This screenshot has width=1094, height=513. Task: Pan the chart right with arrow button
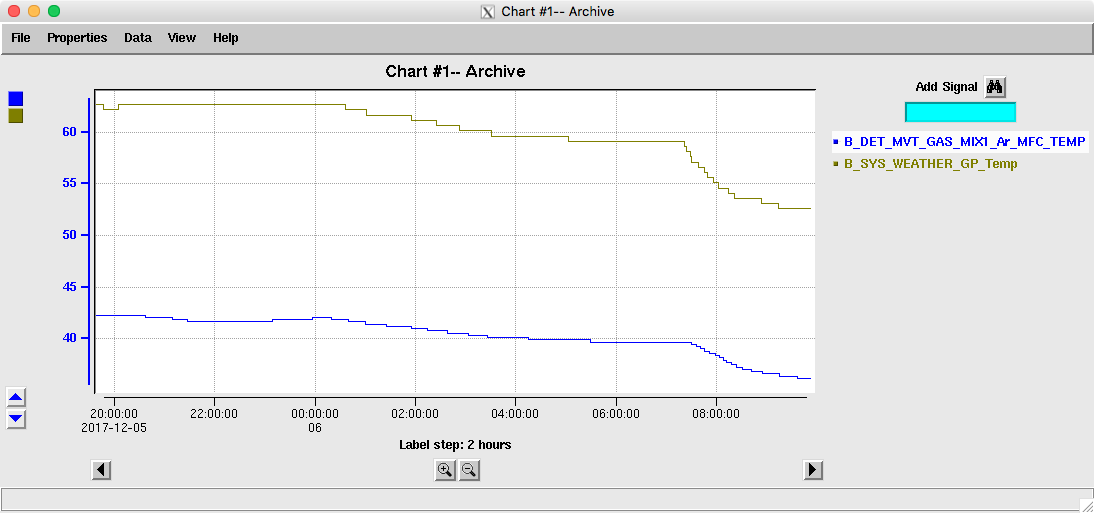click(813, 470)
